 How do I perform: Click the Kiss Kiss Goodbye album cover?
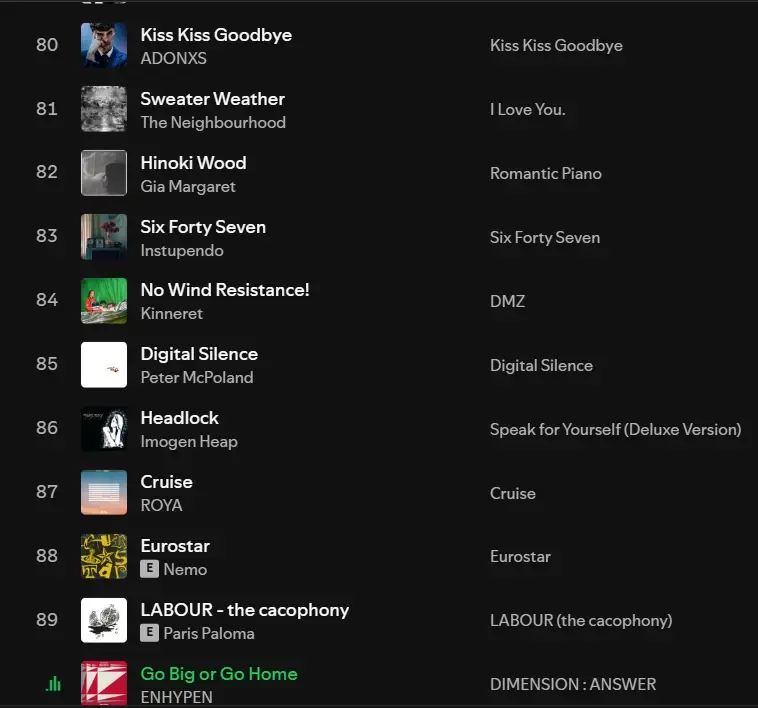[x=104, y=45]
